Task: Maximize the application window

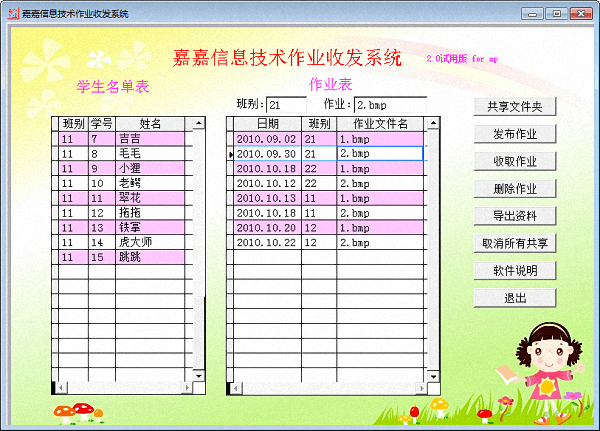Action: 557,13
